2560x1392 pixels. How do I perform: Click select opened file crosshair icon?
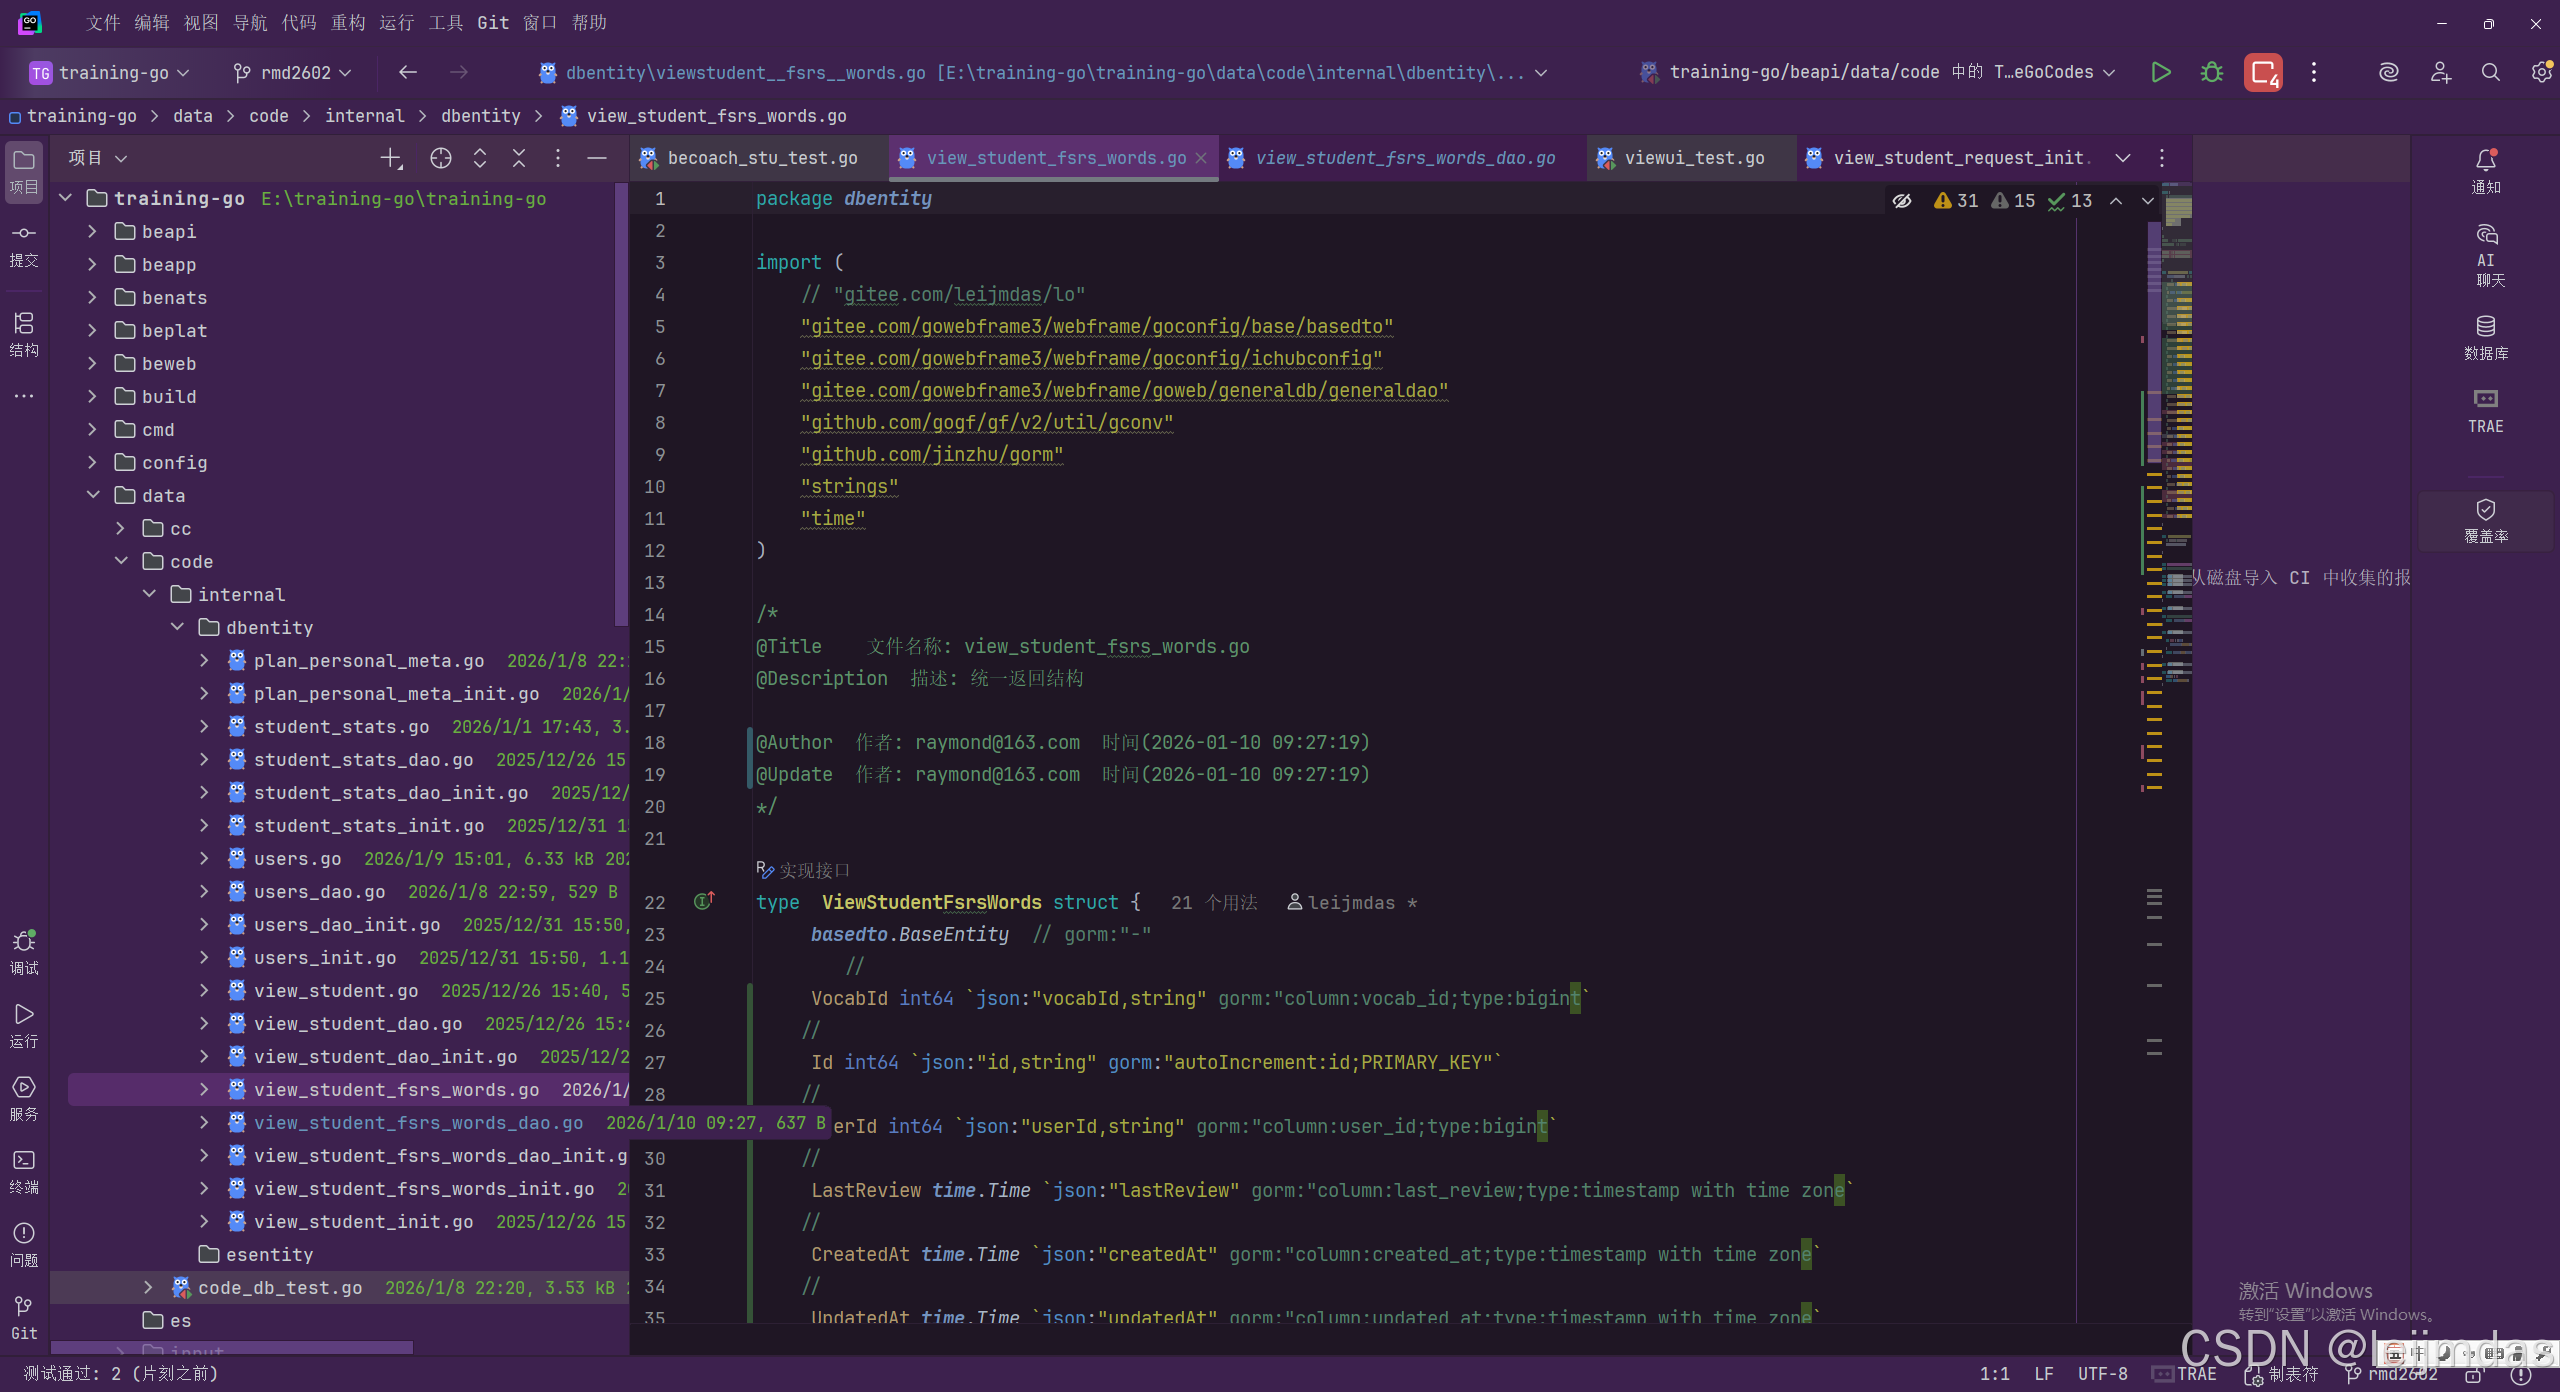(440, 158)
